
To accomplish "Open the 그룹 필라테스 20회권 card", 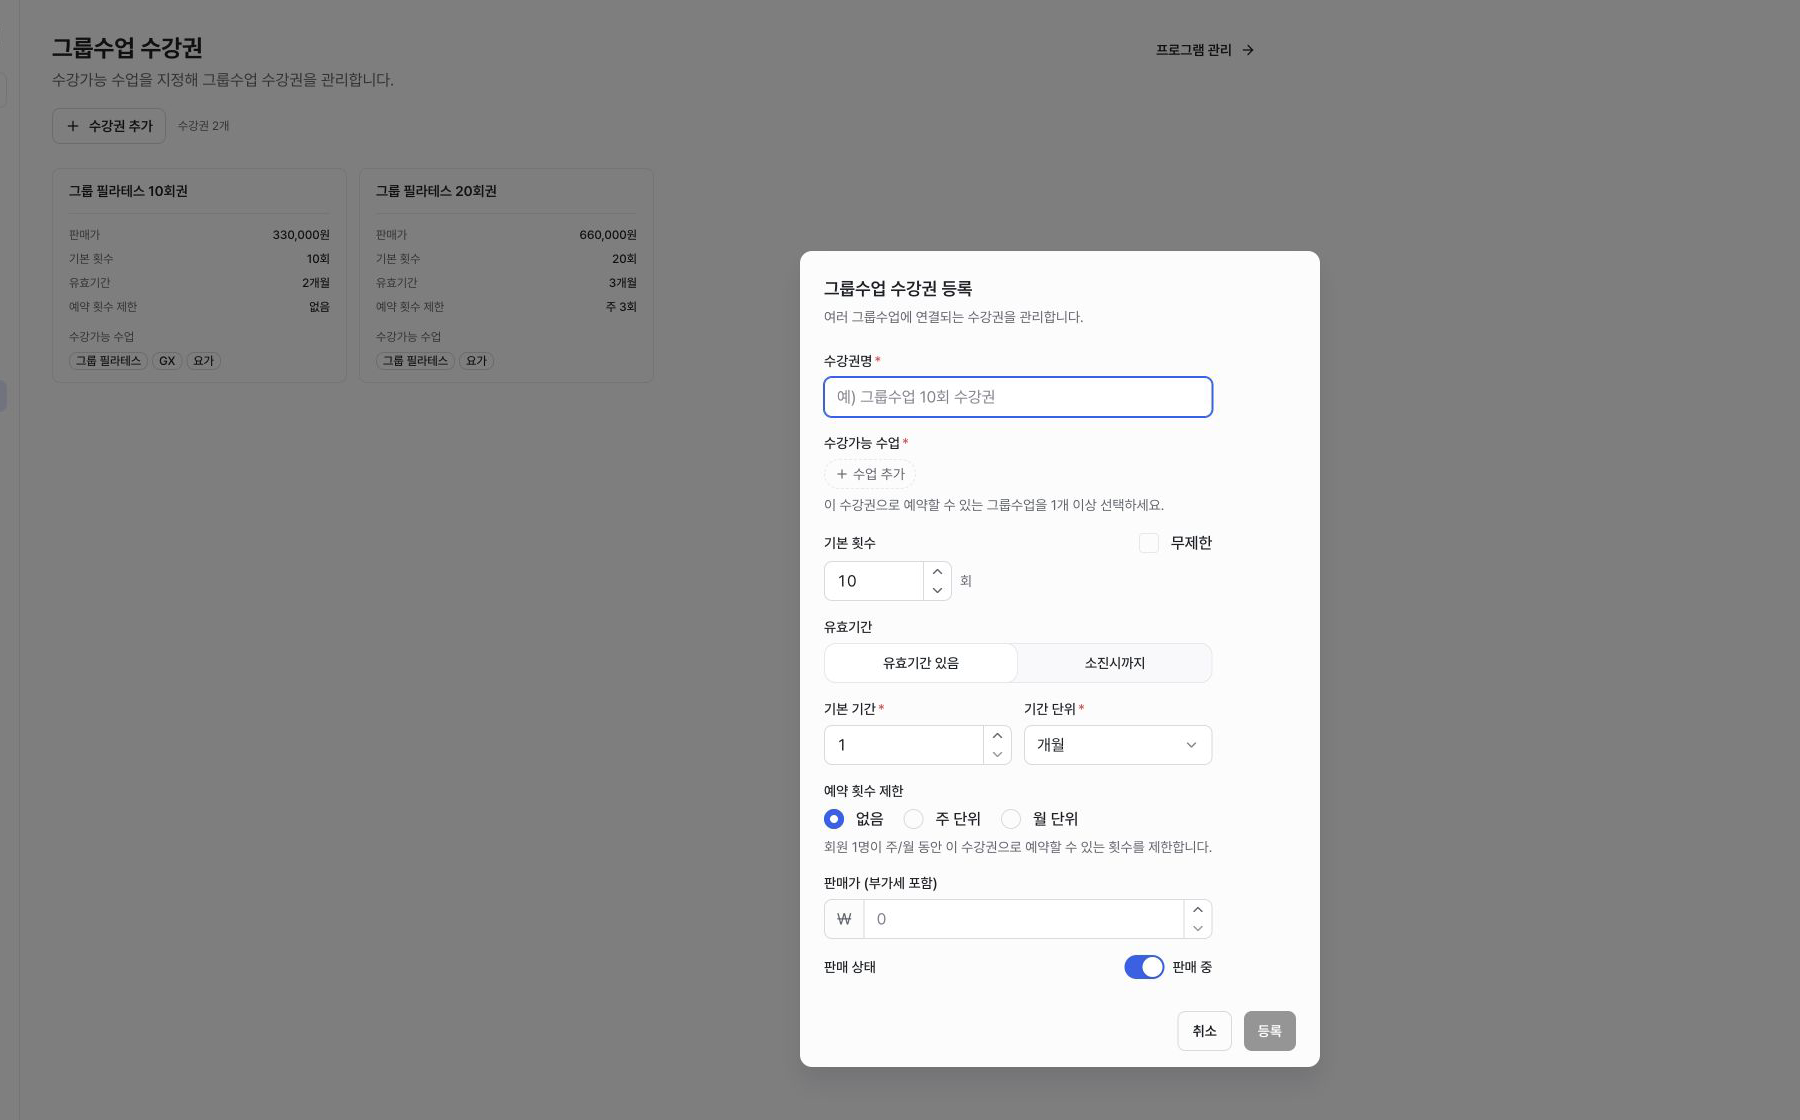I will tap(506, 275).
